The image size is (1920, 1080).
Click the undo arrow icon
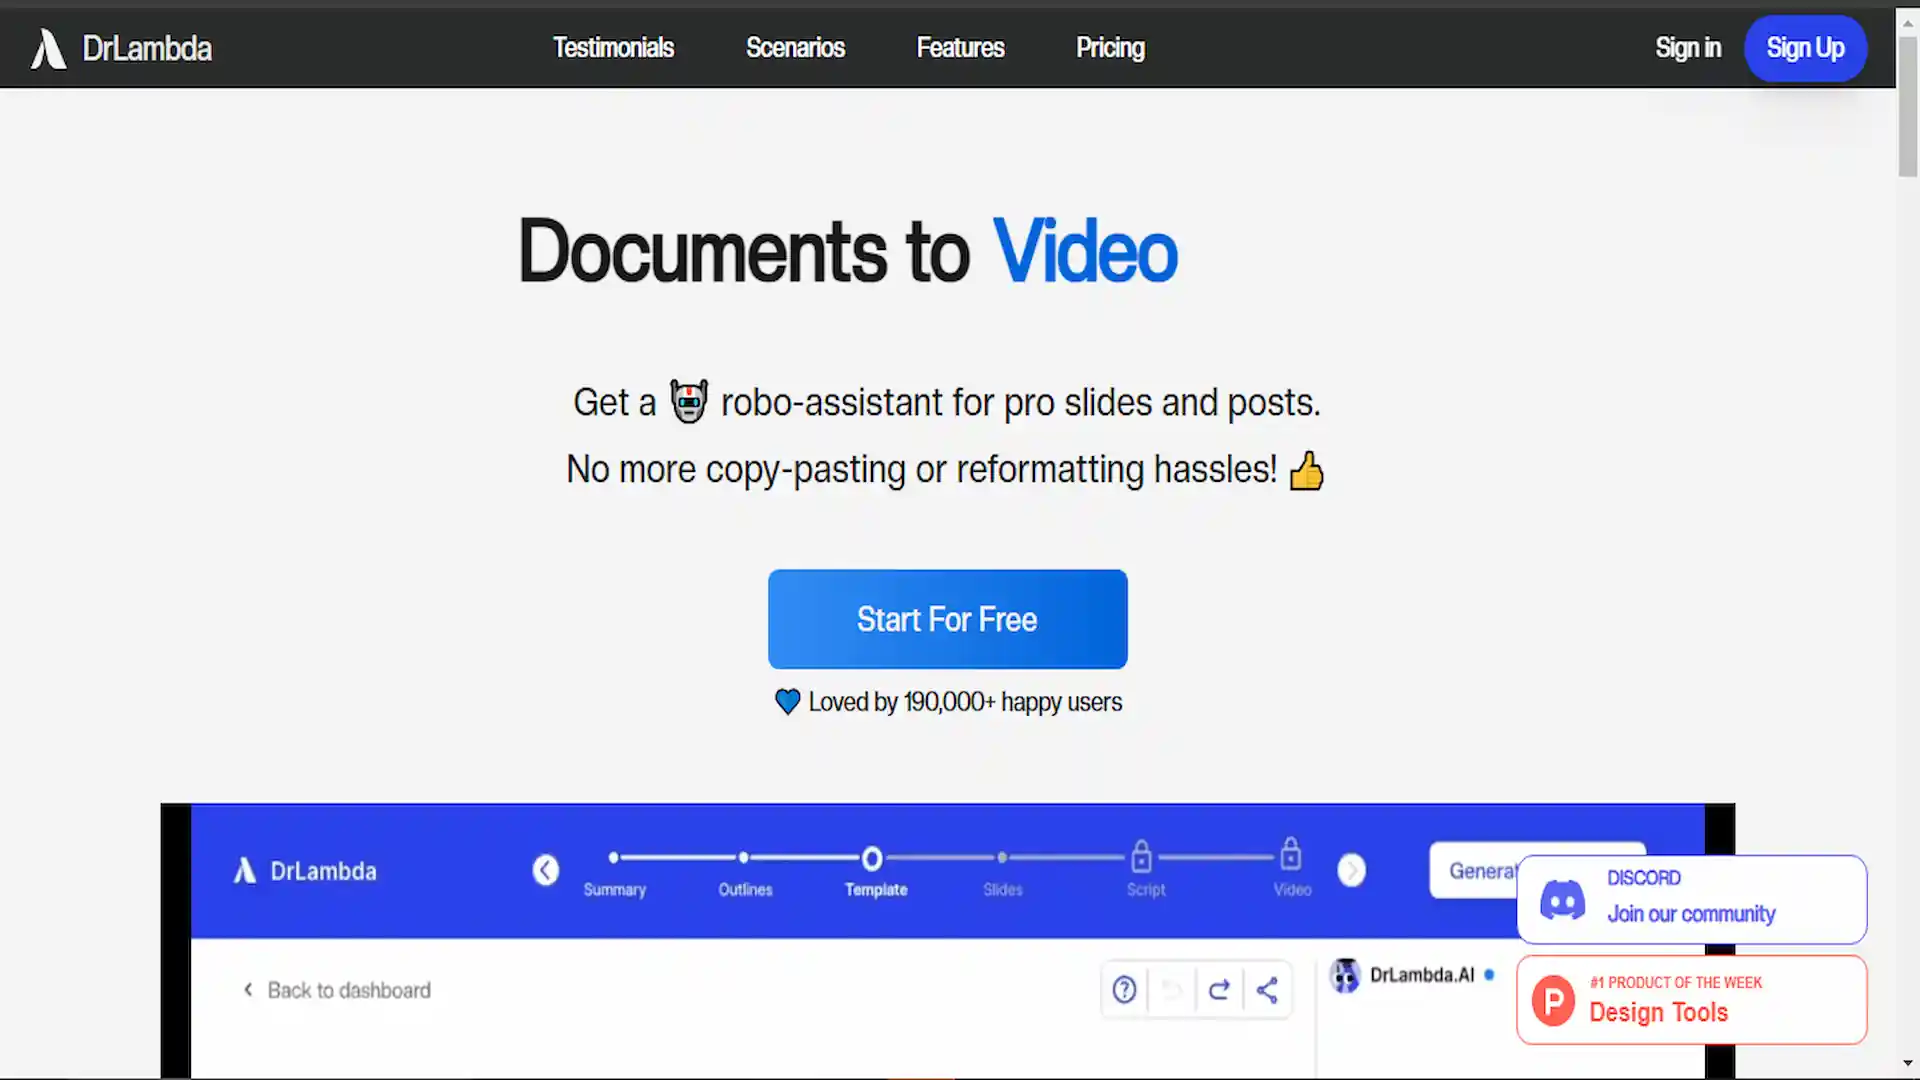pos(1172,990)
